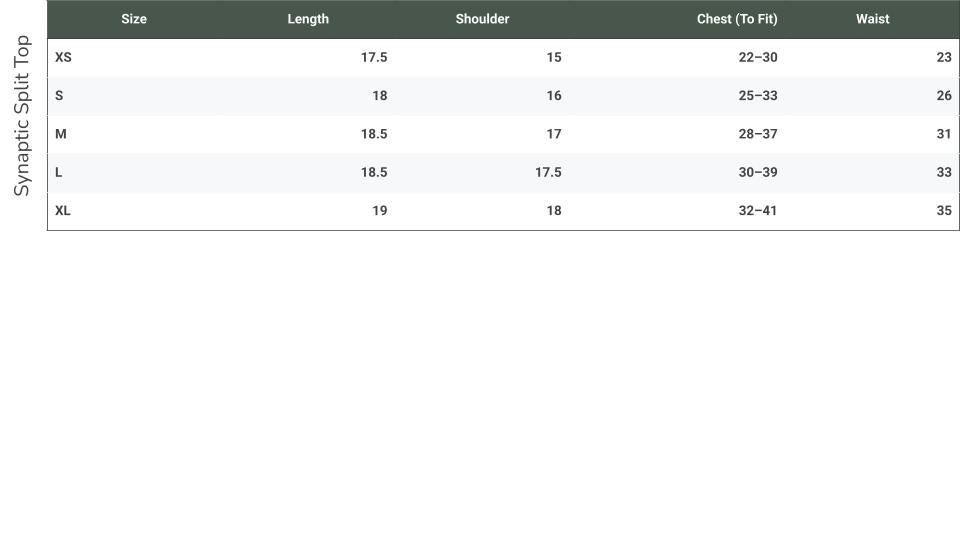Image resolution: width=960 pixels, height=540 pixels.
Task: Click the M row shoulder value 17
Action: coord(553,134)
